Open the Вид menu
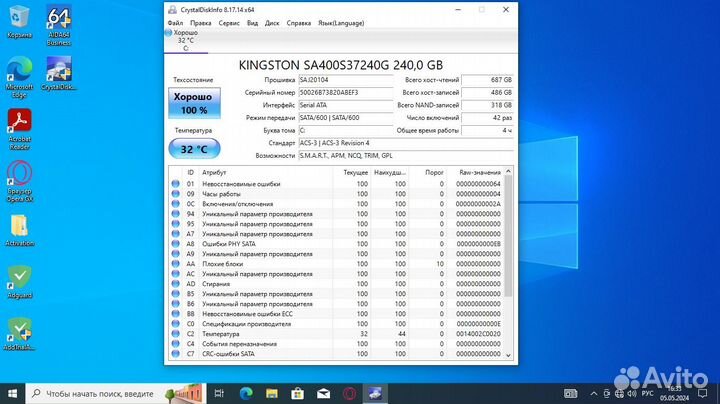The image size is (720, 404). point(252,23)
